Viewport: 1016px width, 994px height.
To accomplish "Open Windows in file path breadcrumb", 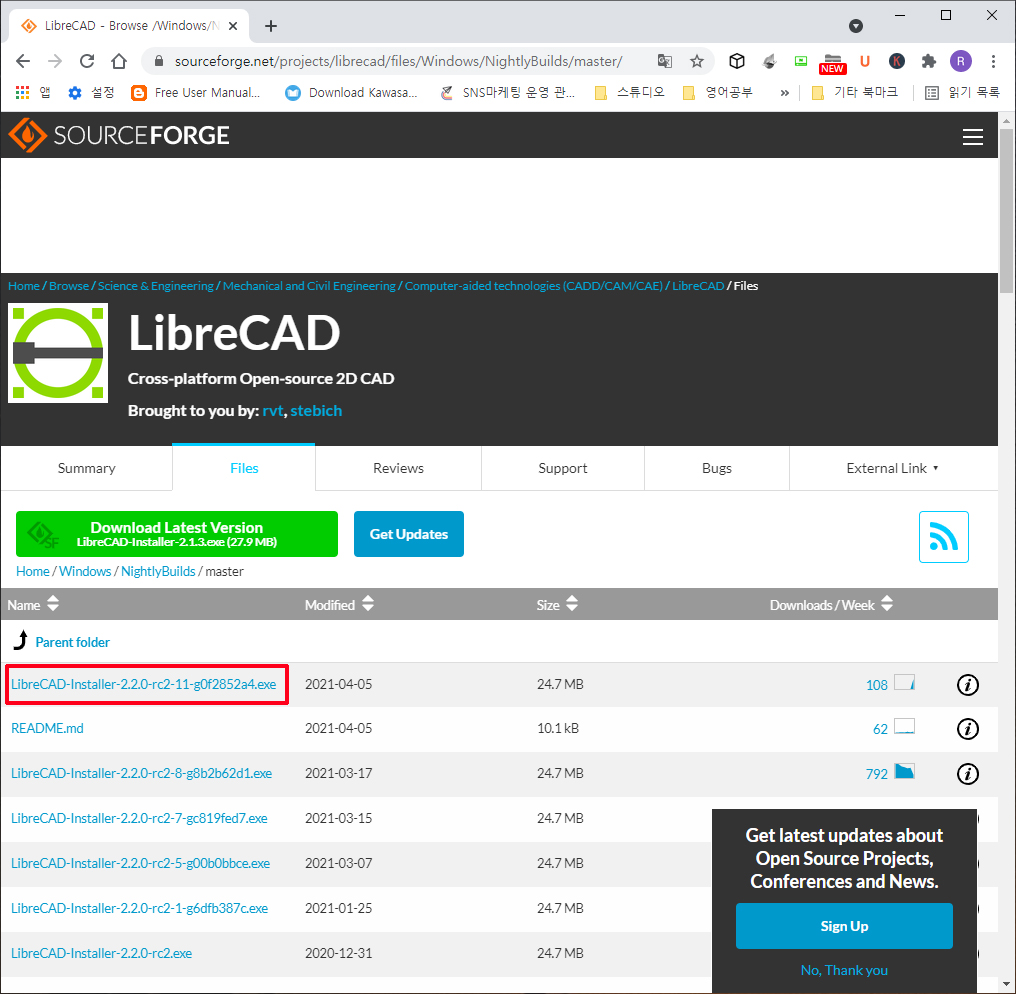I will pyautogui.click(x=85, y=572).
